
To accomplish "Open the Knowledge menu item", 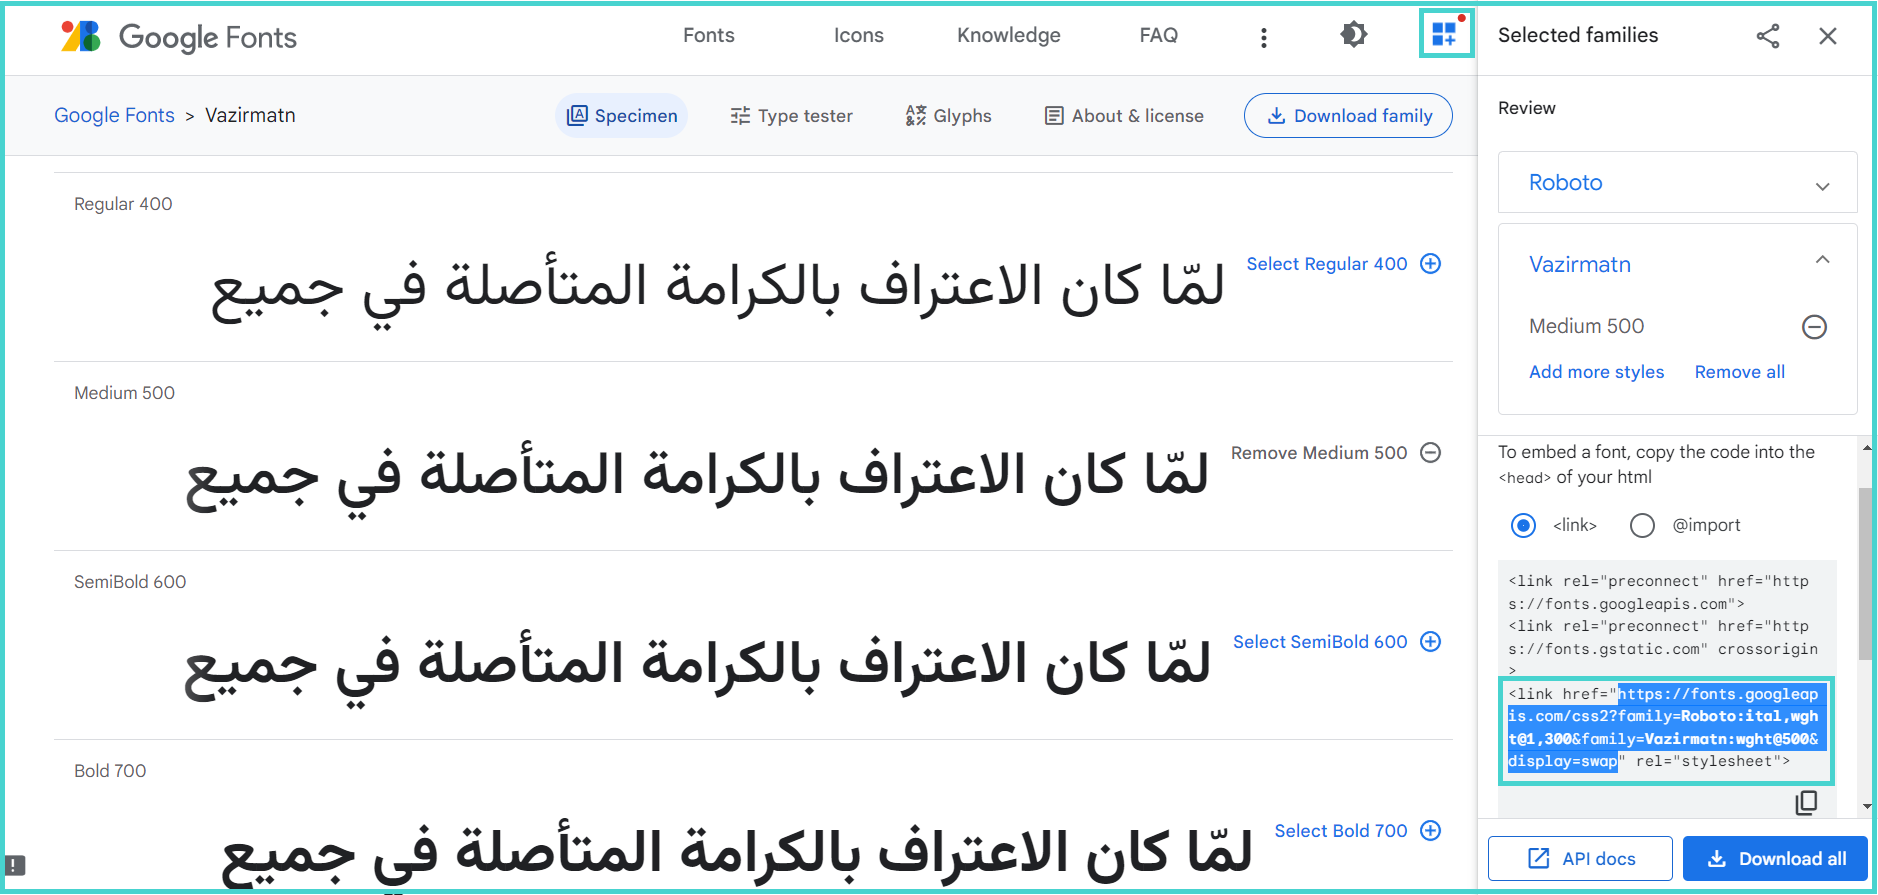I will (x=1009, y=35).
